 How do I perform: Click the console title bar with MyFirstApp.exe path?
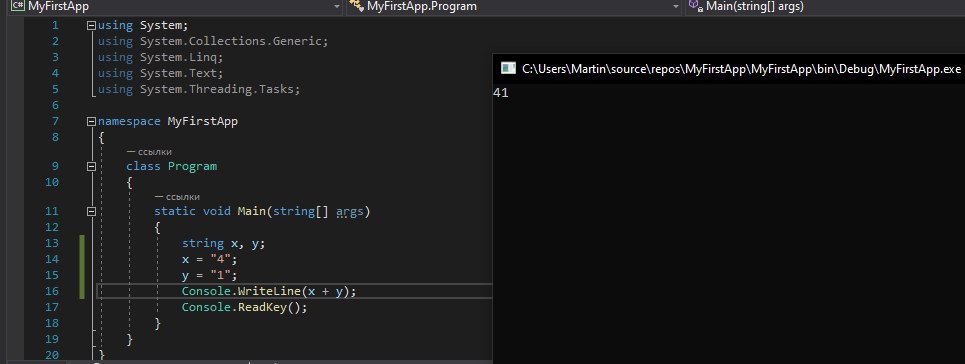729,68
